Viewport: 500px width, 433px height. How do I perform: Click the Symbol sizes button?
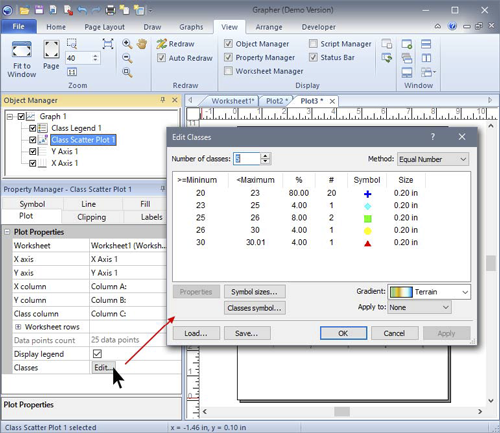click(x=254, y=292)
